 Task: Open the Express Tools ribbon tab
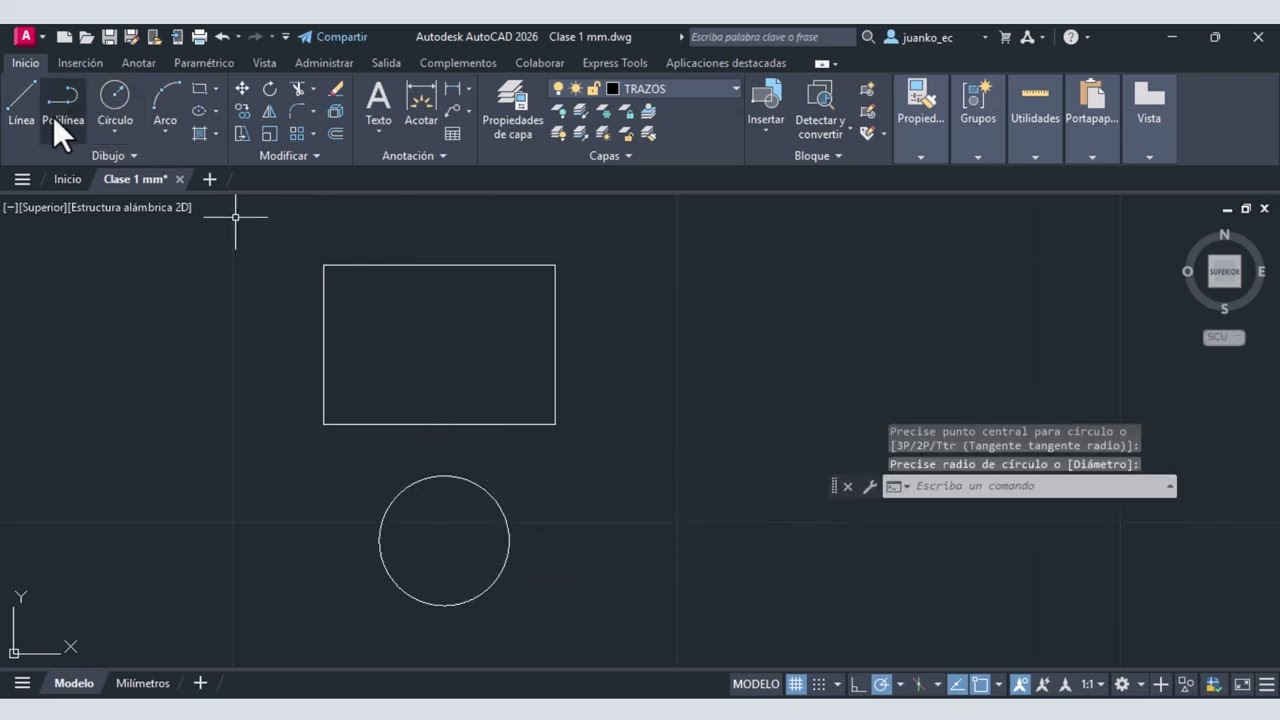pos(615,63)
